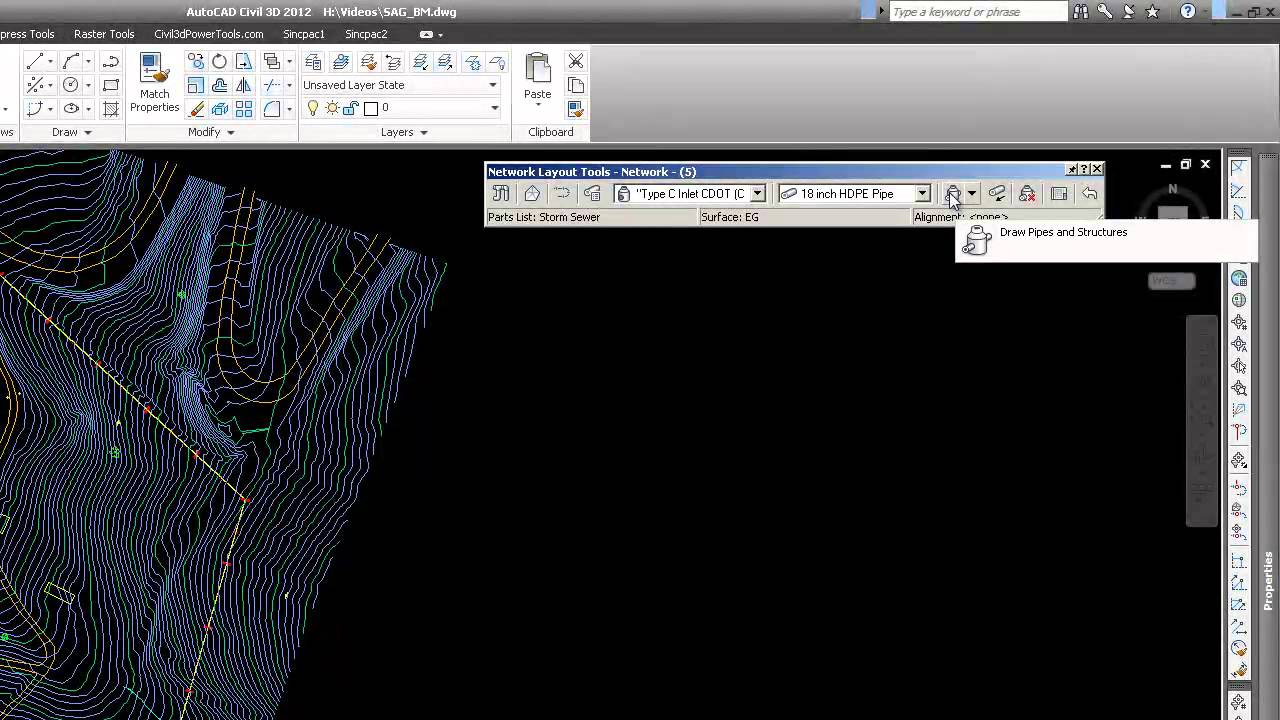Screen dimensions: 1280x720
Task: Open the layer 0 dropdown list
Action: pos(493,108)
